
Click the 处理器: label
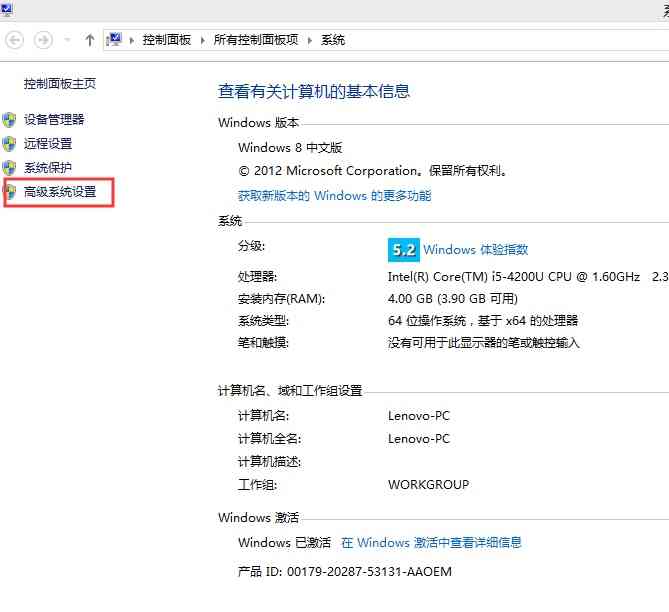point(257,277)
